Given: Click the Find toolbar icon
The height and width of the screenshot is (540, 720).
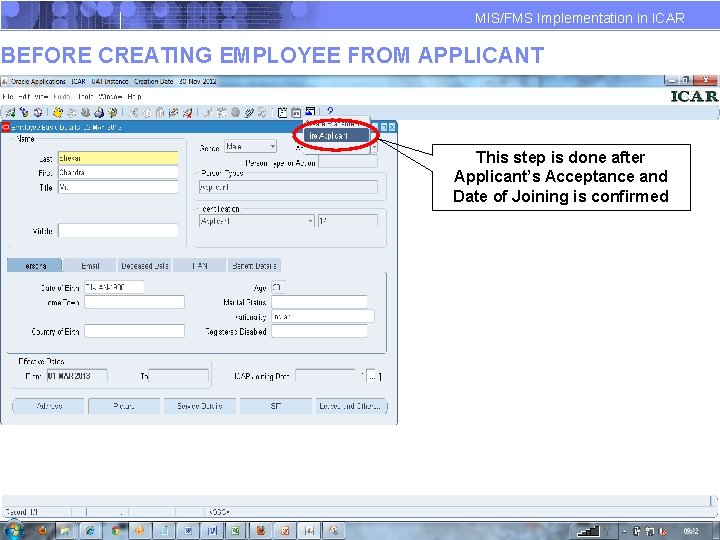Looking at the screenshot, I should coord(24,112).
